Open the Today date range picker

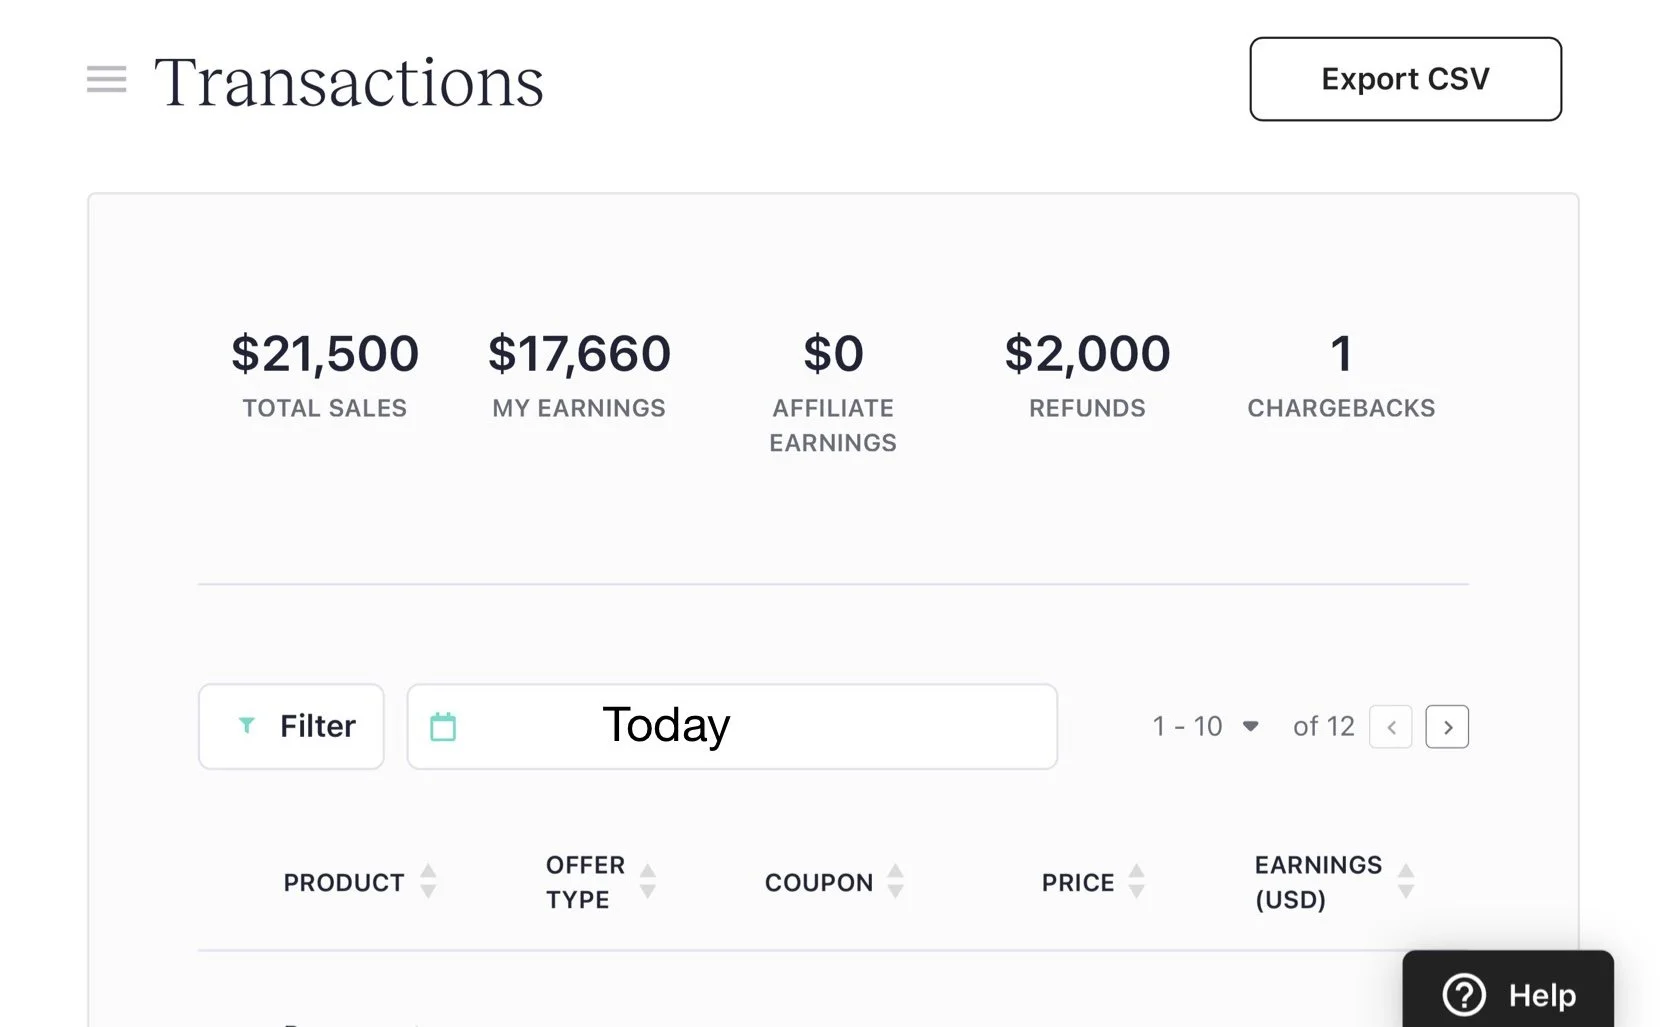pos(732,726)
